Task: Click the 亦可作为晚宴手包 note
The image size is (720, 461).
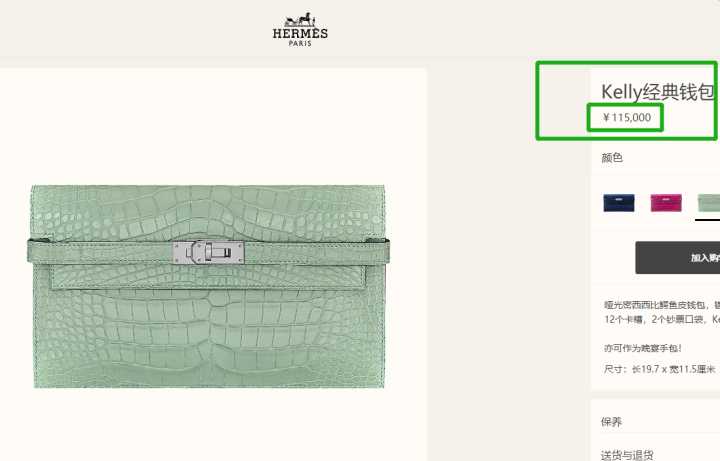Action: click(643, 348)
